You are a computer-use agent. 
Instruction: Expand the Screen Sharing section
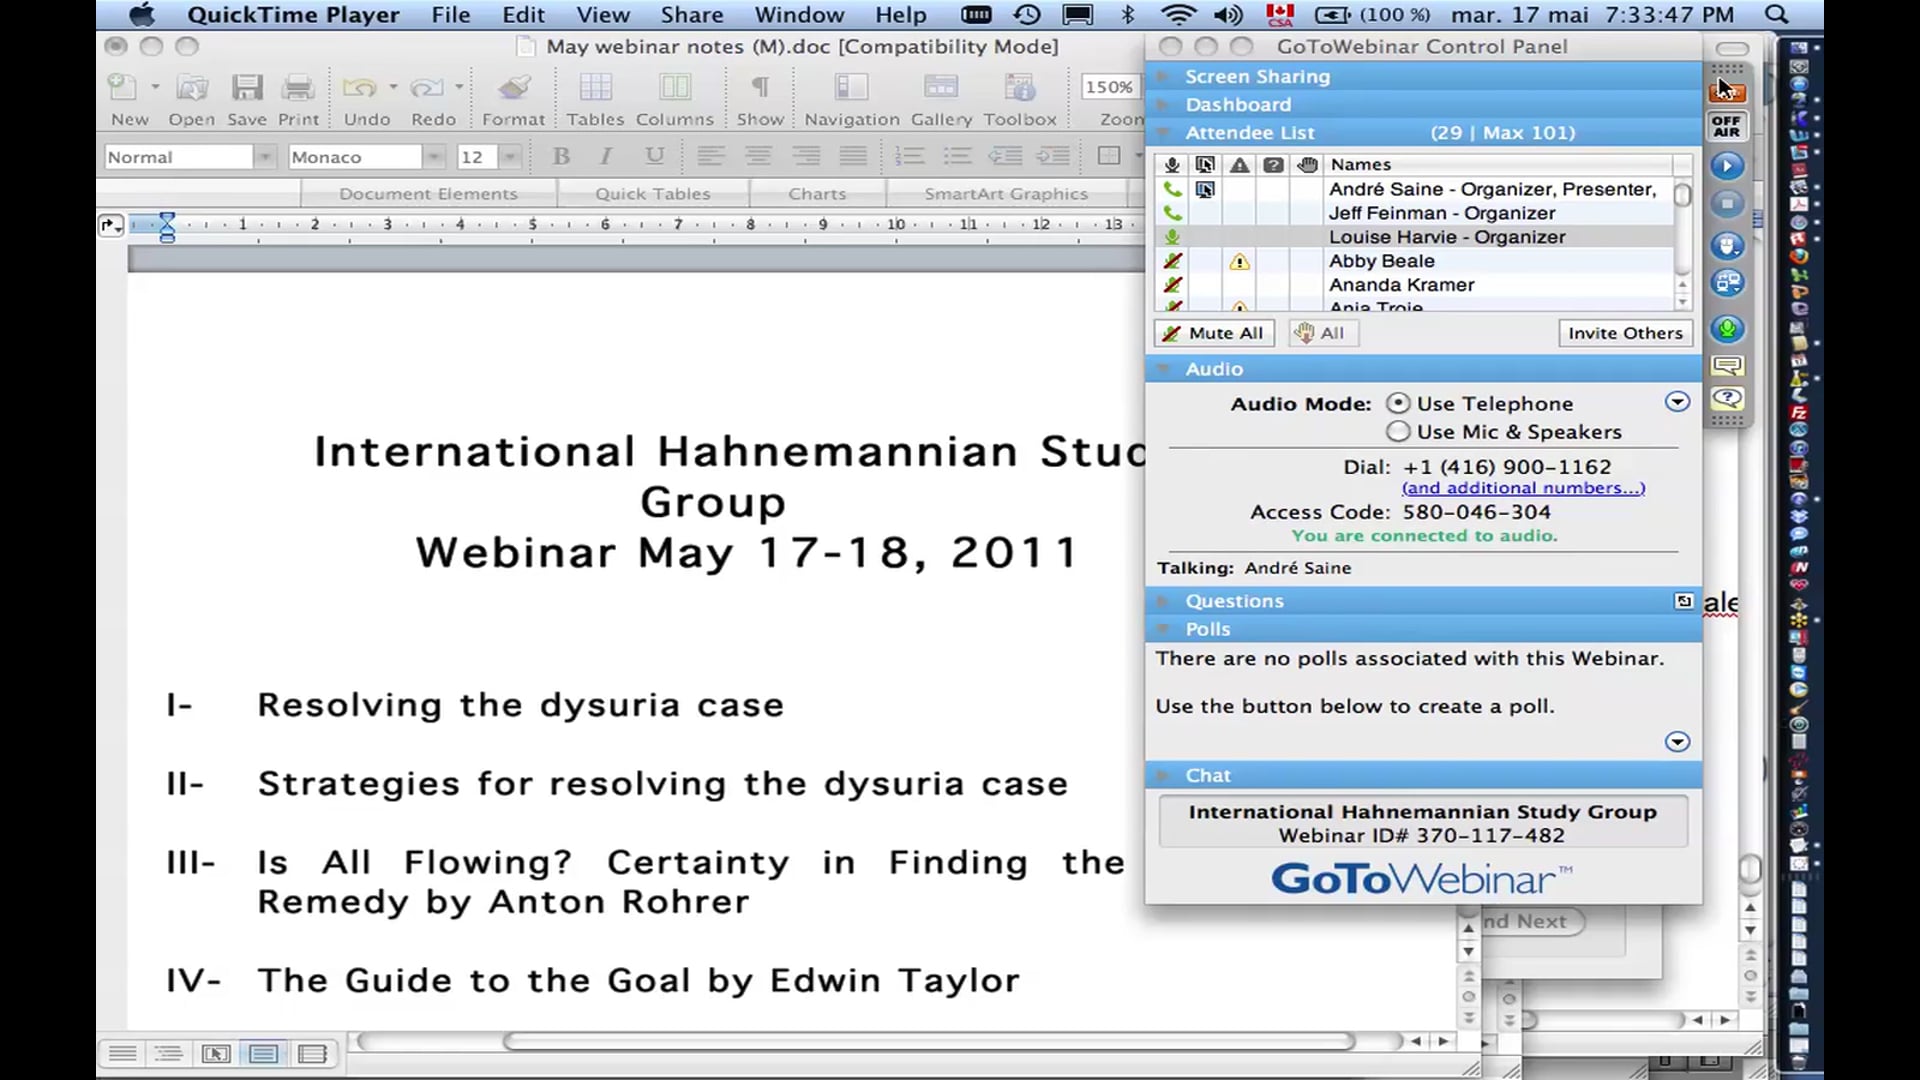(x=1257, y=76)
